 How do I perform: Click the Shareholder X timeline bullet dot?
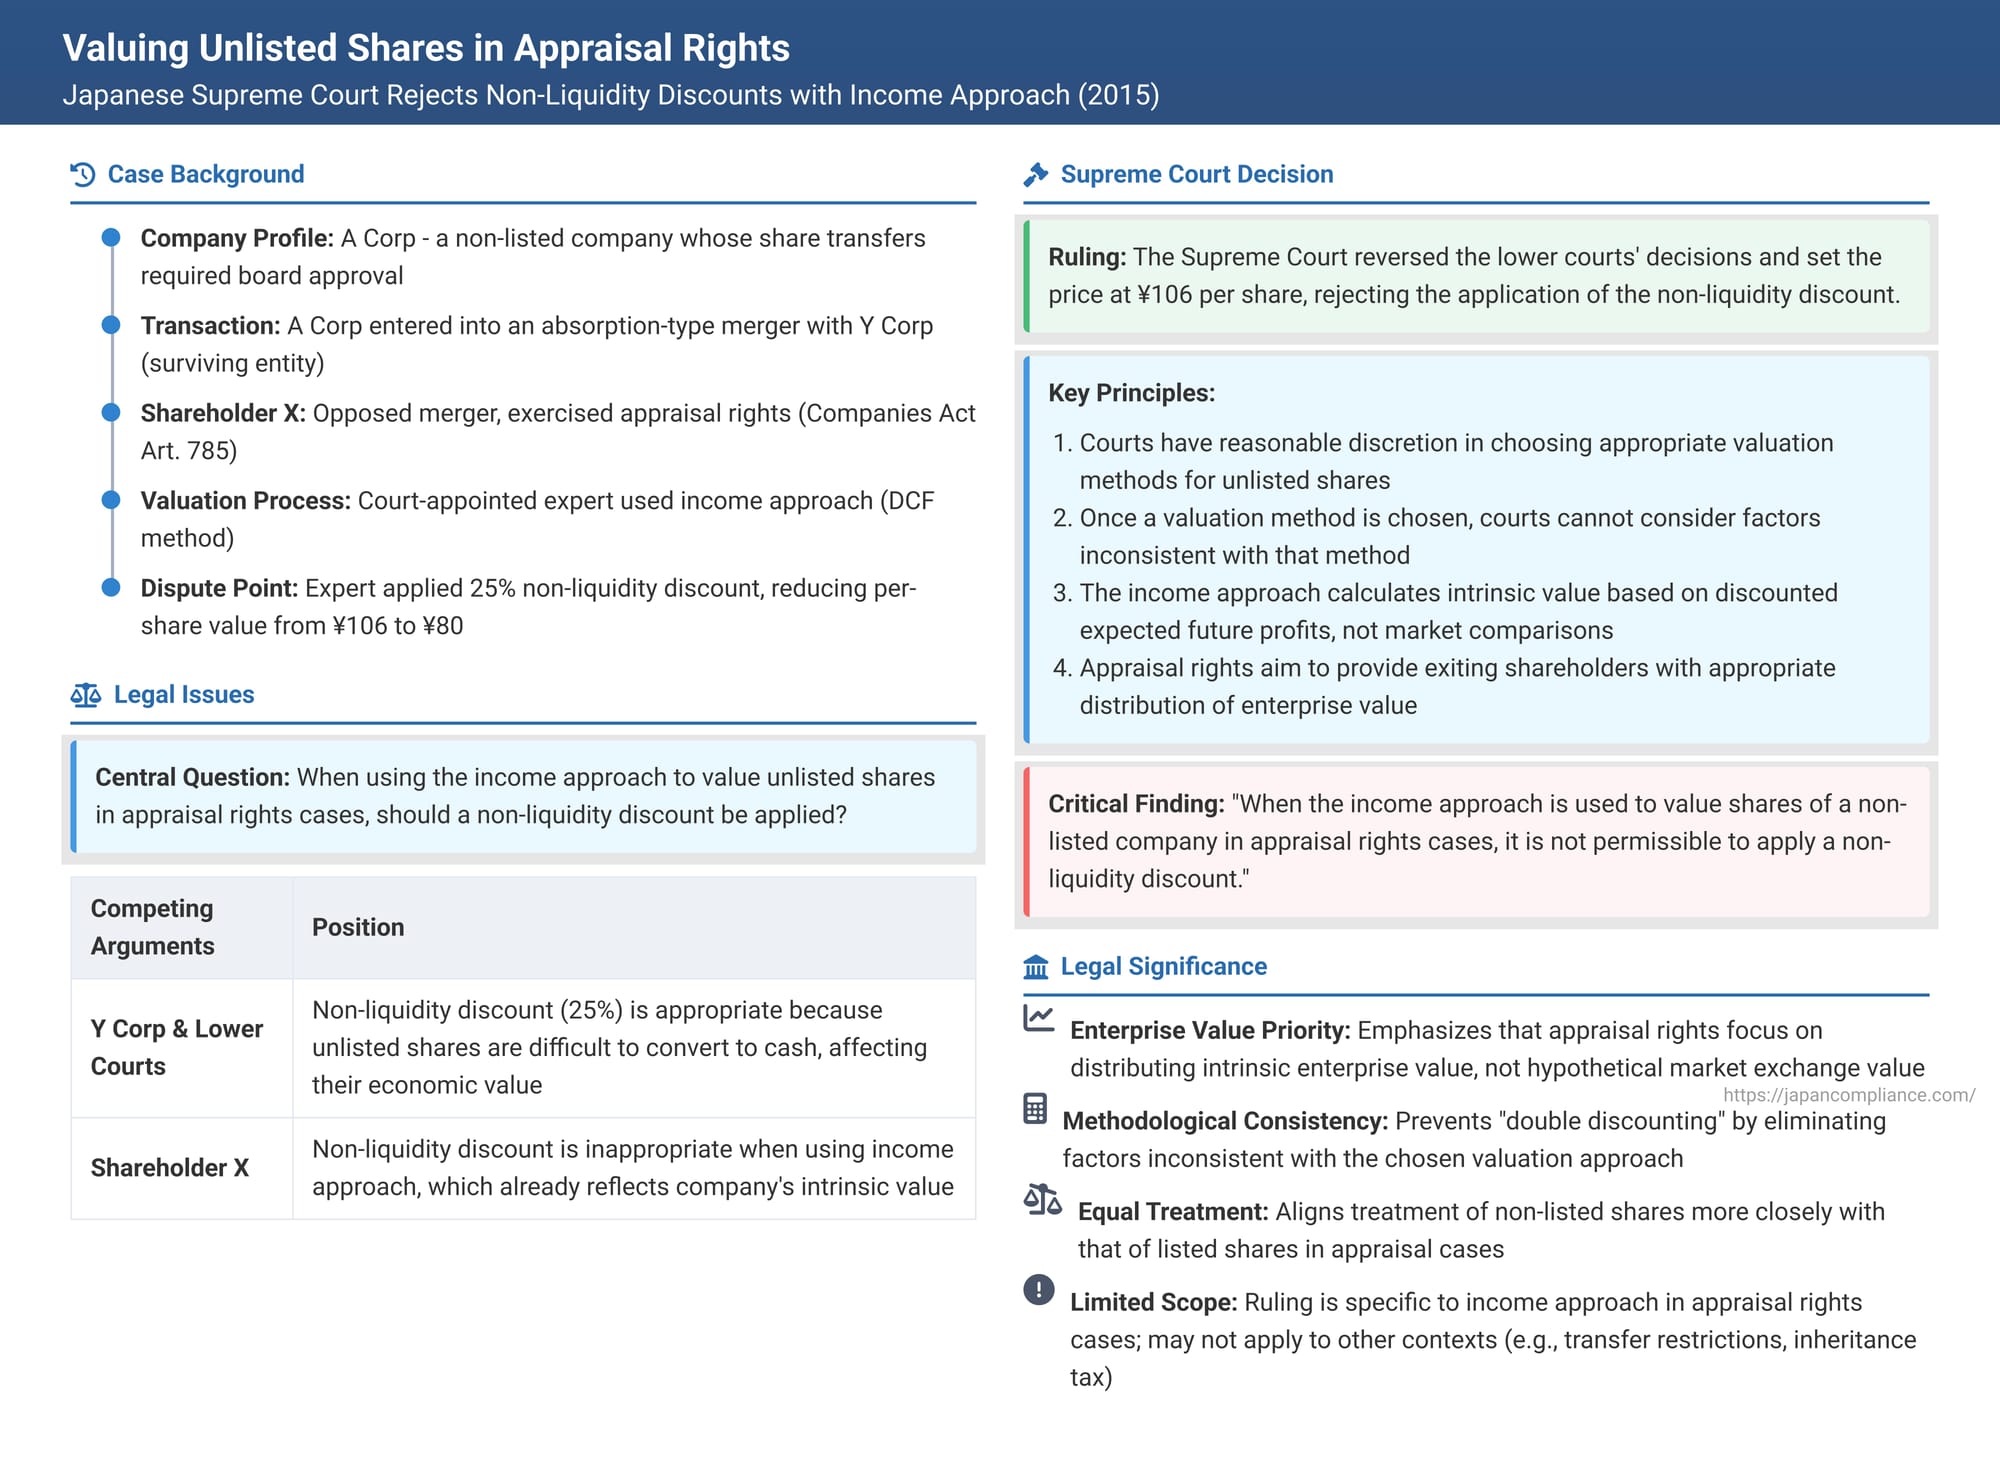(x=111, y=413)
